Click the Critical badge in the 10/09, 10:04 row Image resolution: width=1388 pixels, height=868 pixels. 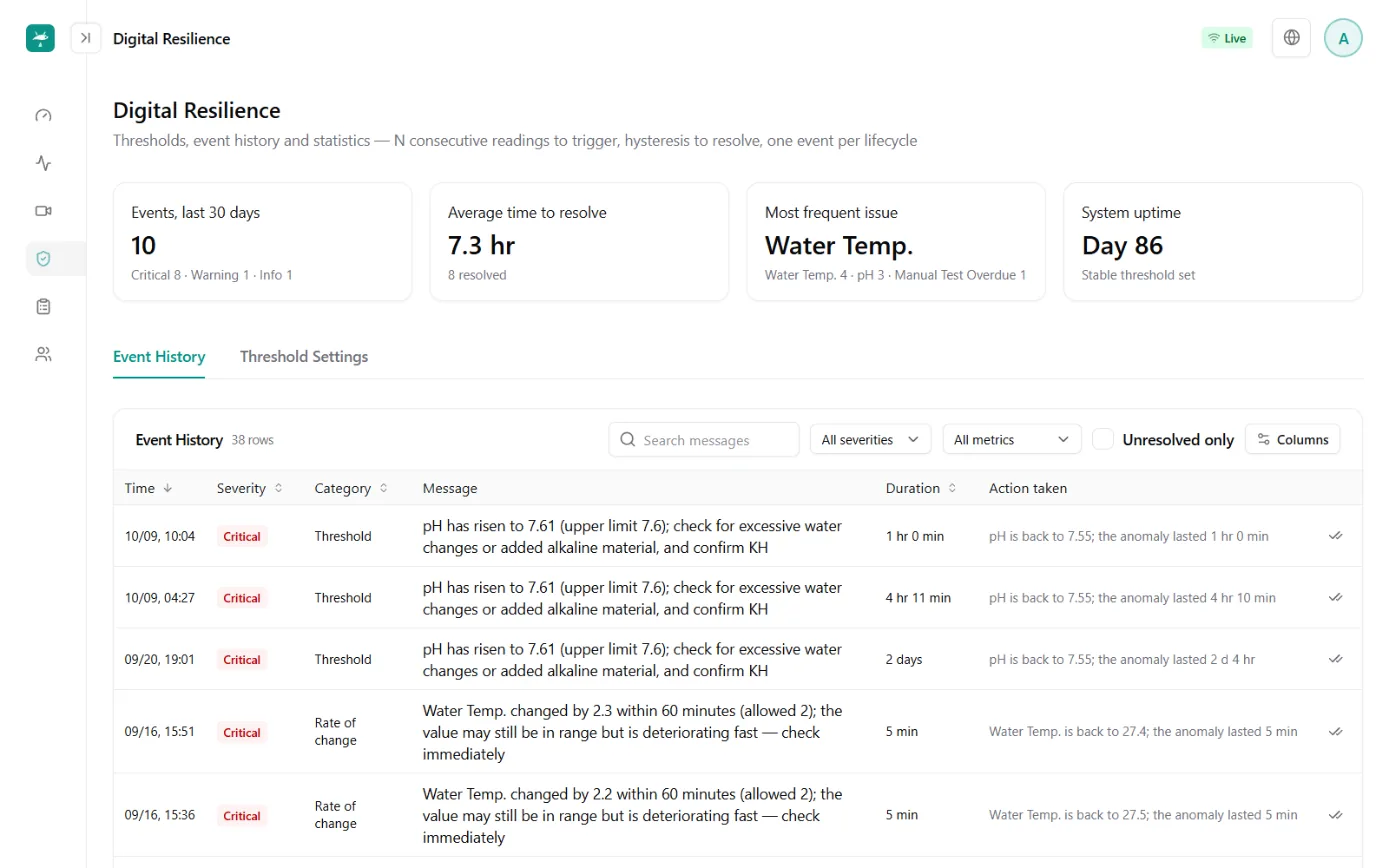click(242, 536)
